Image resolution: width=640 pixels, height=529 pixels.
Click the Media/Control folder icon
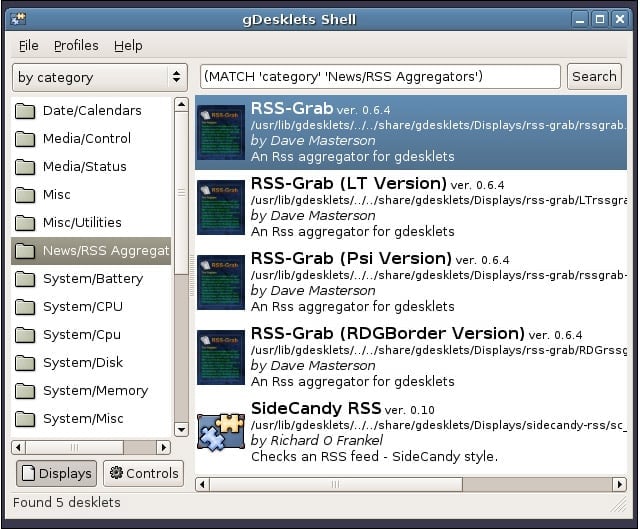coord(25,139)
